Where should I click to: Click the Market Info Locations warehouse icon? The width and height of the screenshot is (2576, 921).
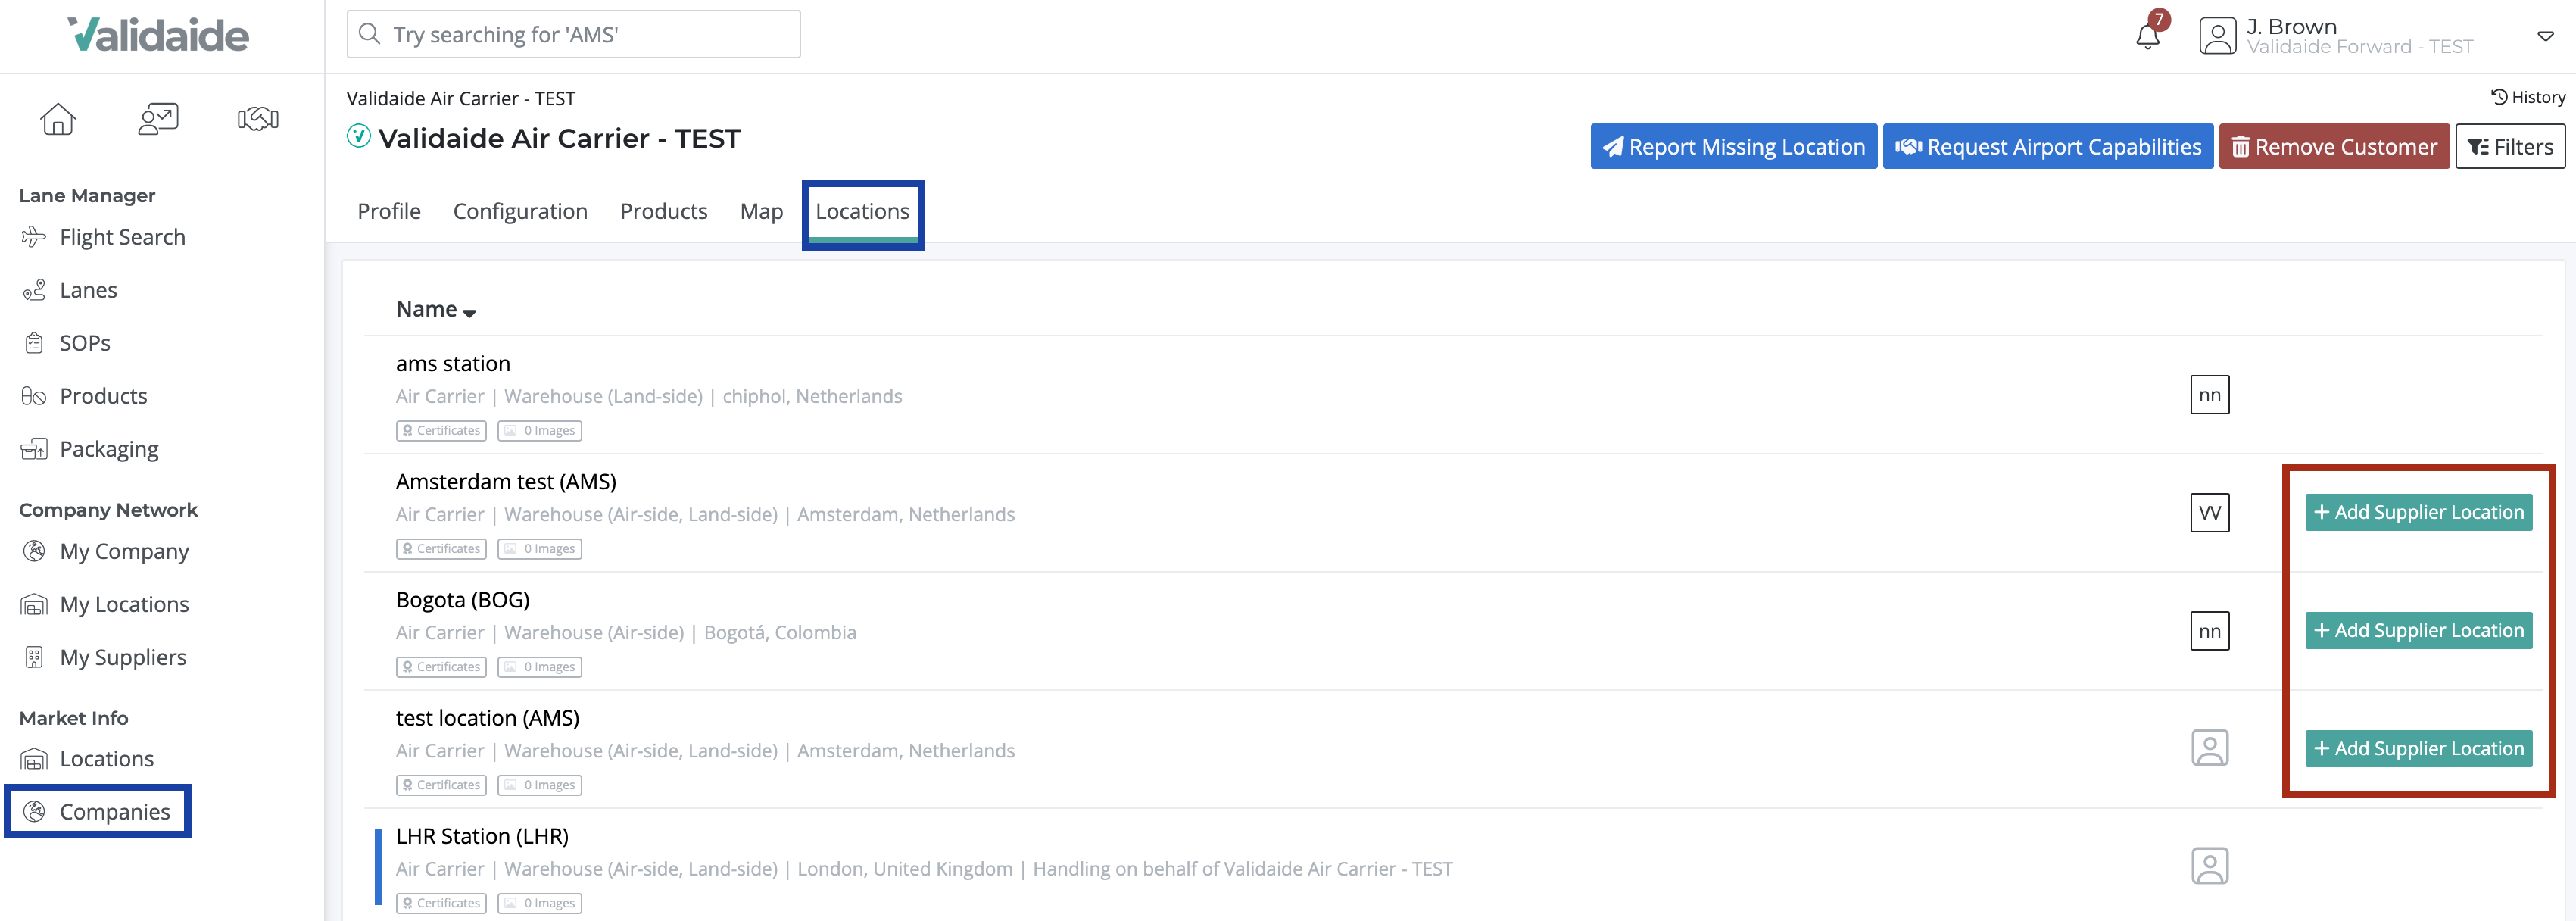coord(34,759)
